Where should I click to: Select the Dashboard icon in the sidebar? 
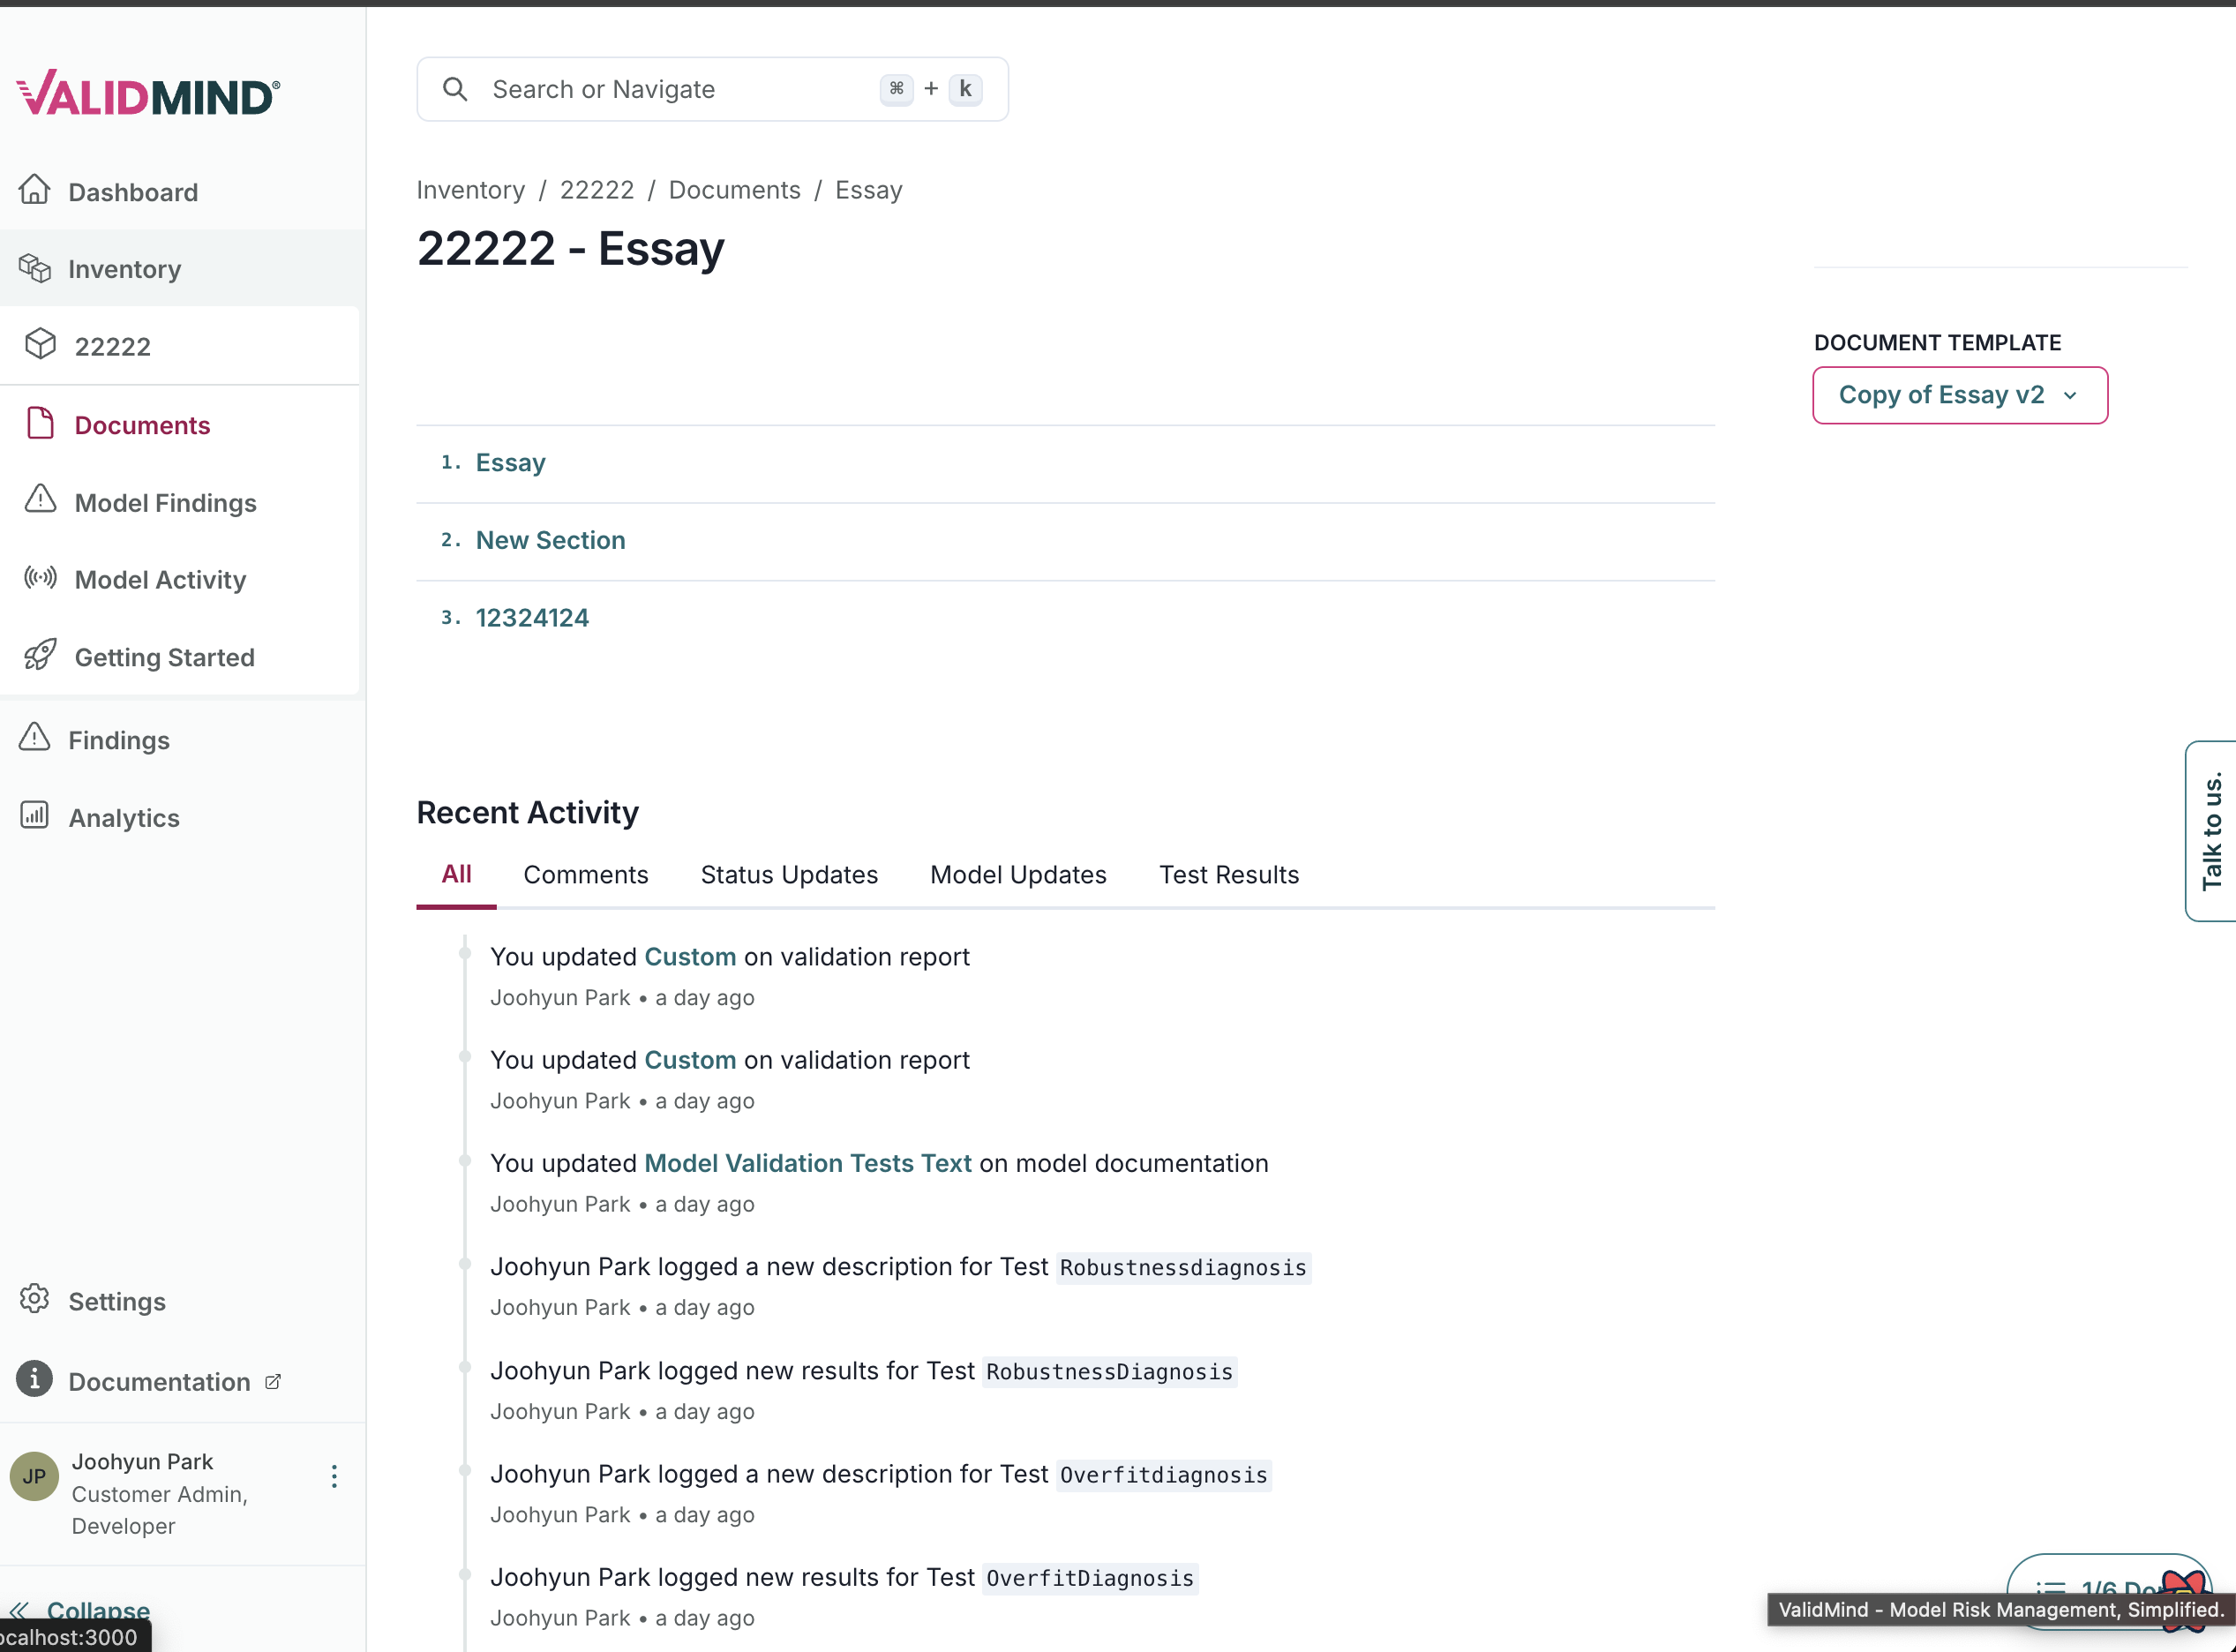point(35,190)
